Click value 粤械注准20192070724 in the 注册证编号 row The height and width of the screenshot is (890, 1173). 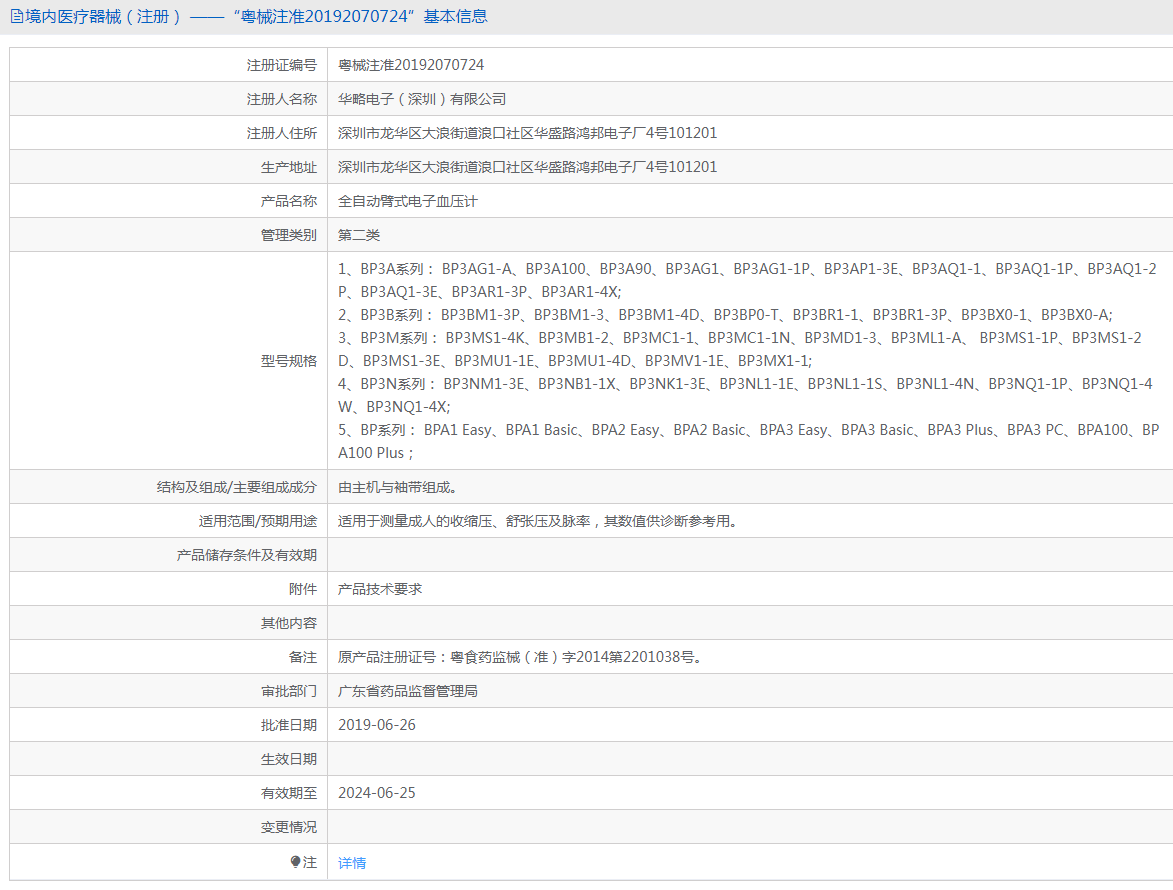pyautogui.click(x=411, y=65)
